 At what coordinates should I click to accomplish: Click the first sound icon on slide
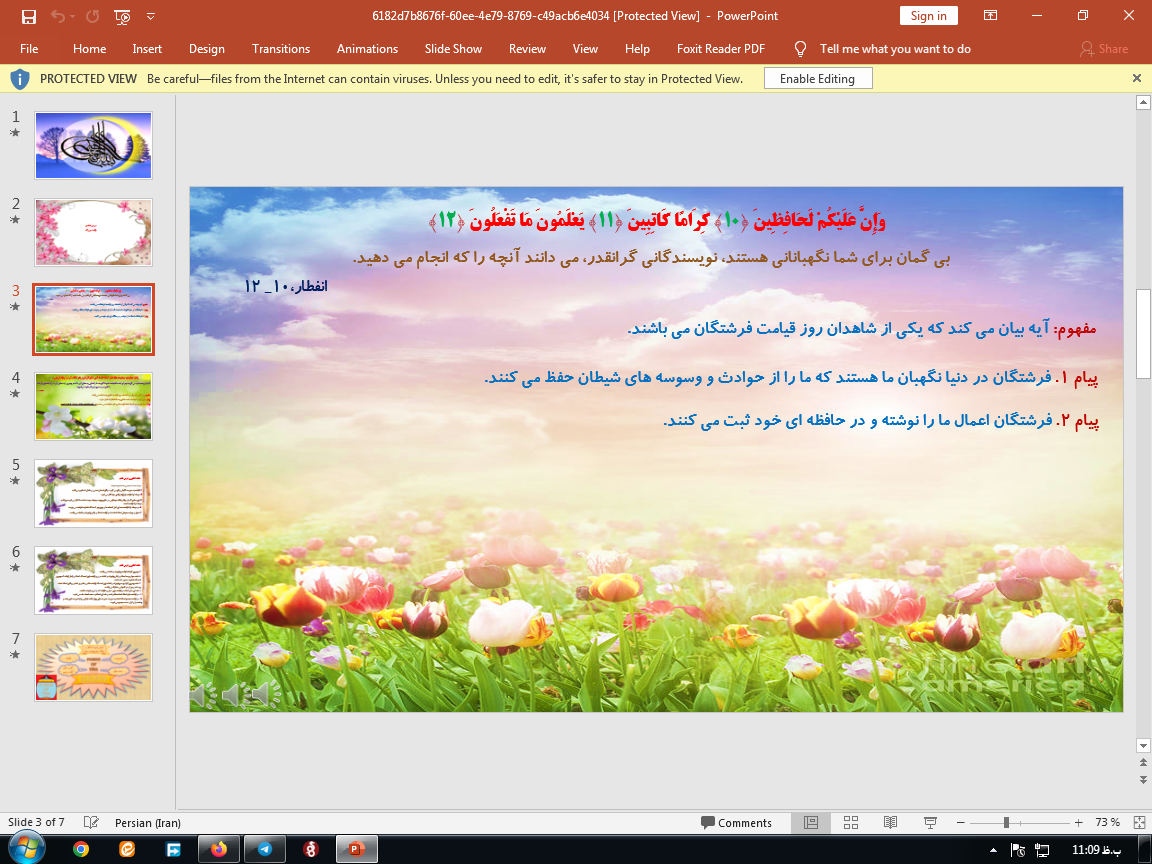[203, 694]
